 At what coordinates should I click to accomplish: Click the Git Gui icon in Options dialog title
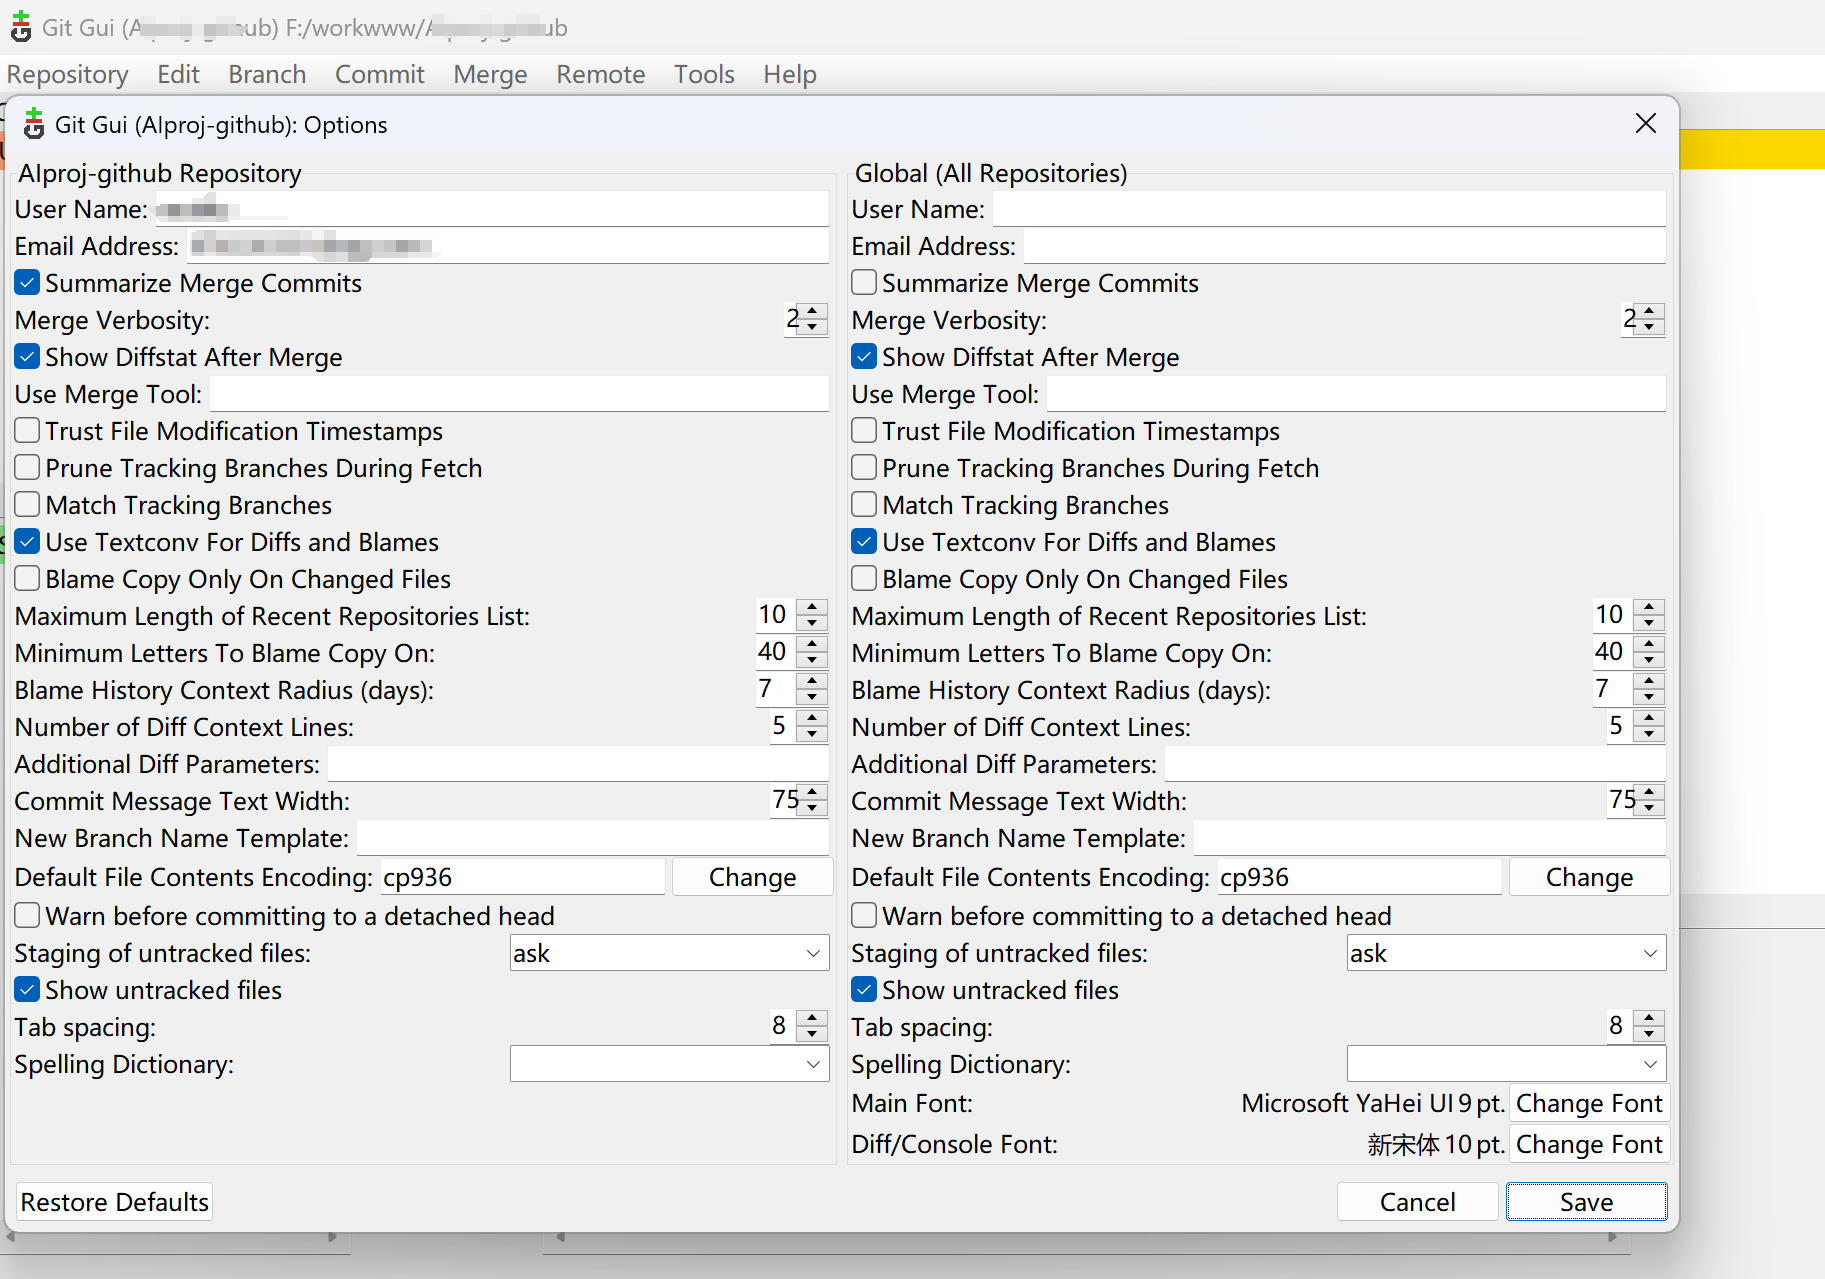tap(34, 124)
